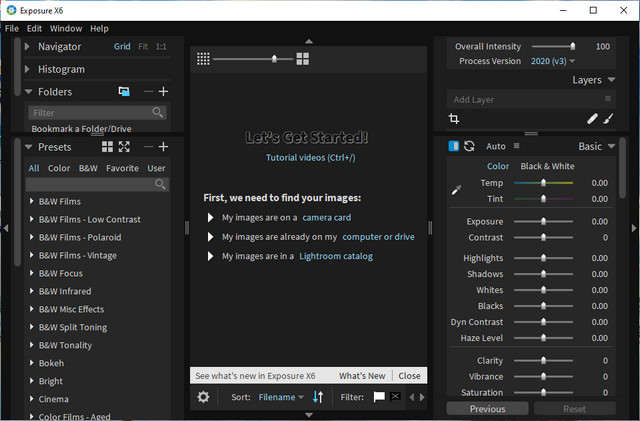This screenshot has height=421, width=640.
Task: Click the reset arrows icon beside Auto
Action: pyautogui.click(x=469, y=146)
